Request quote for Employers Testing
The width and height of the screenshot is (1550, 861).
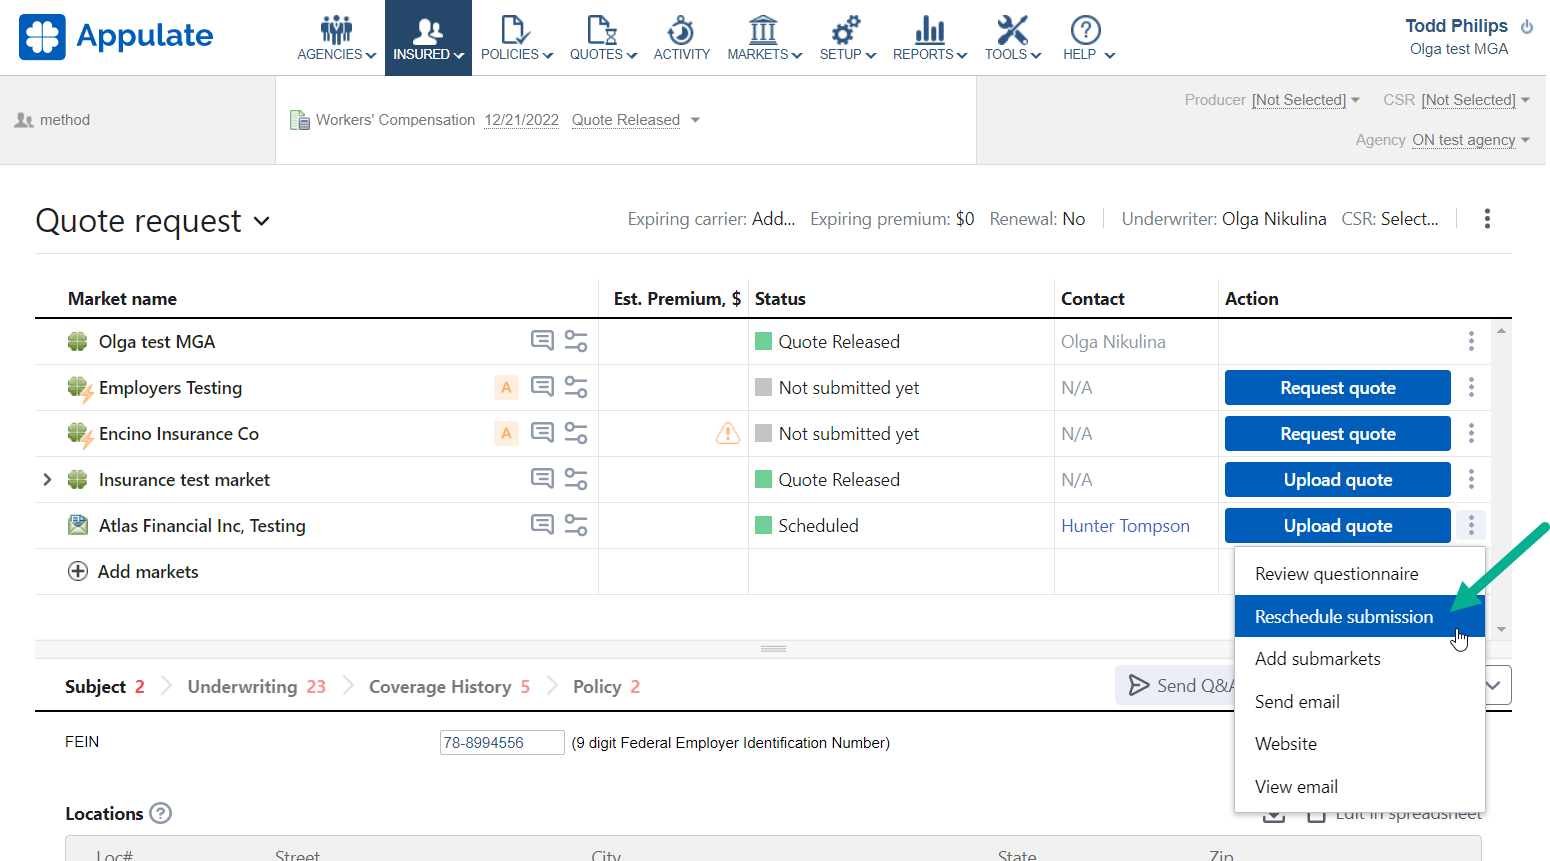pos(1338,388)
